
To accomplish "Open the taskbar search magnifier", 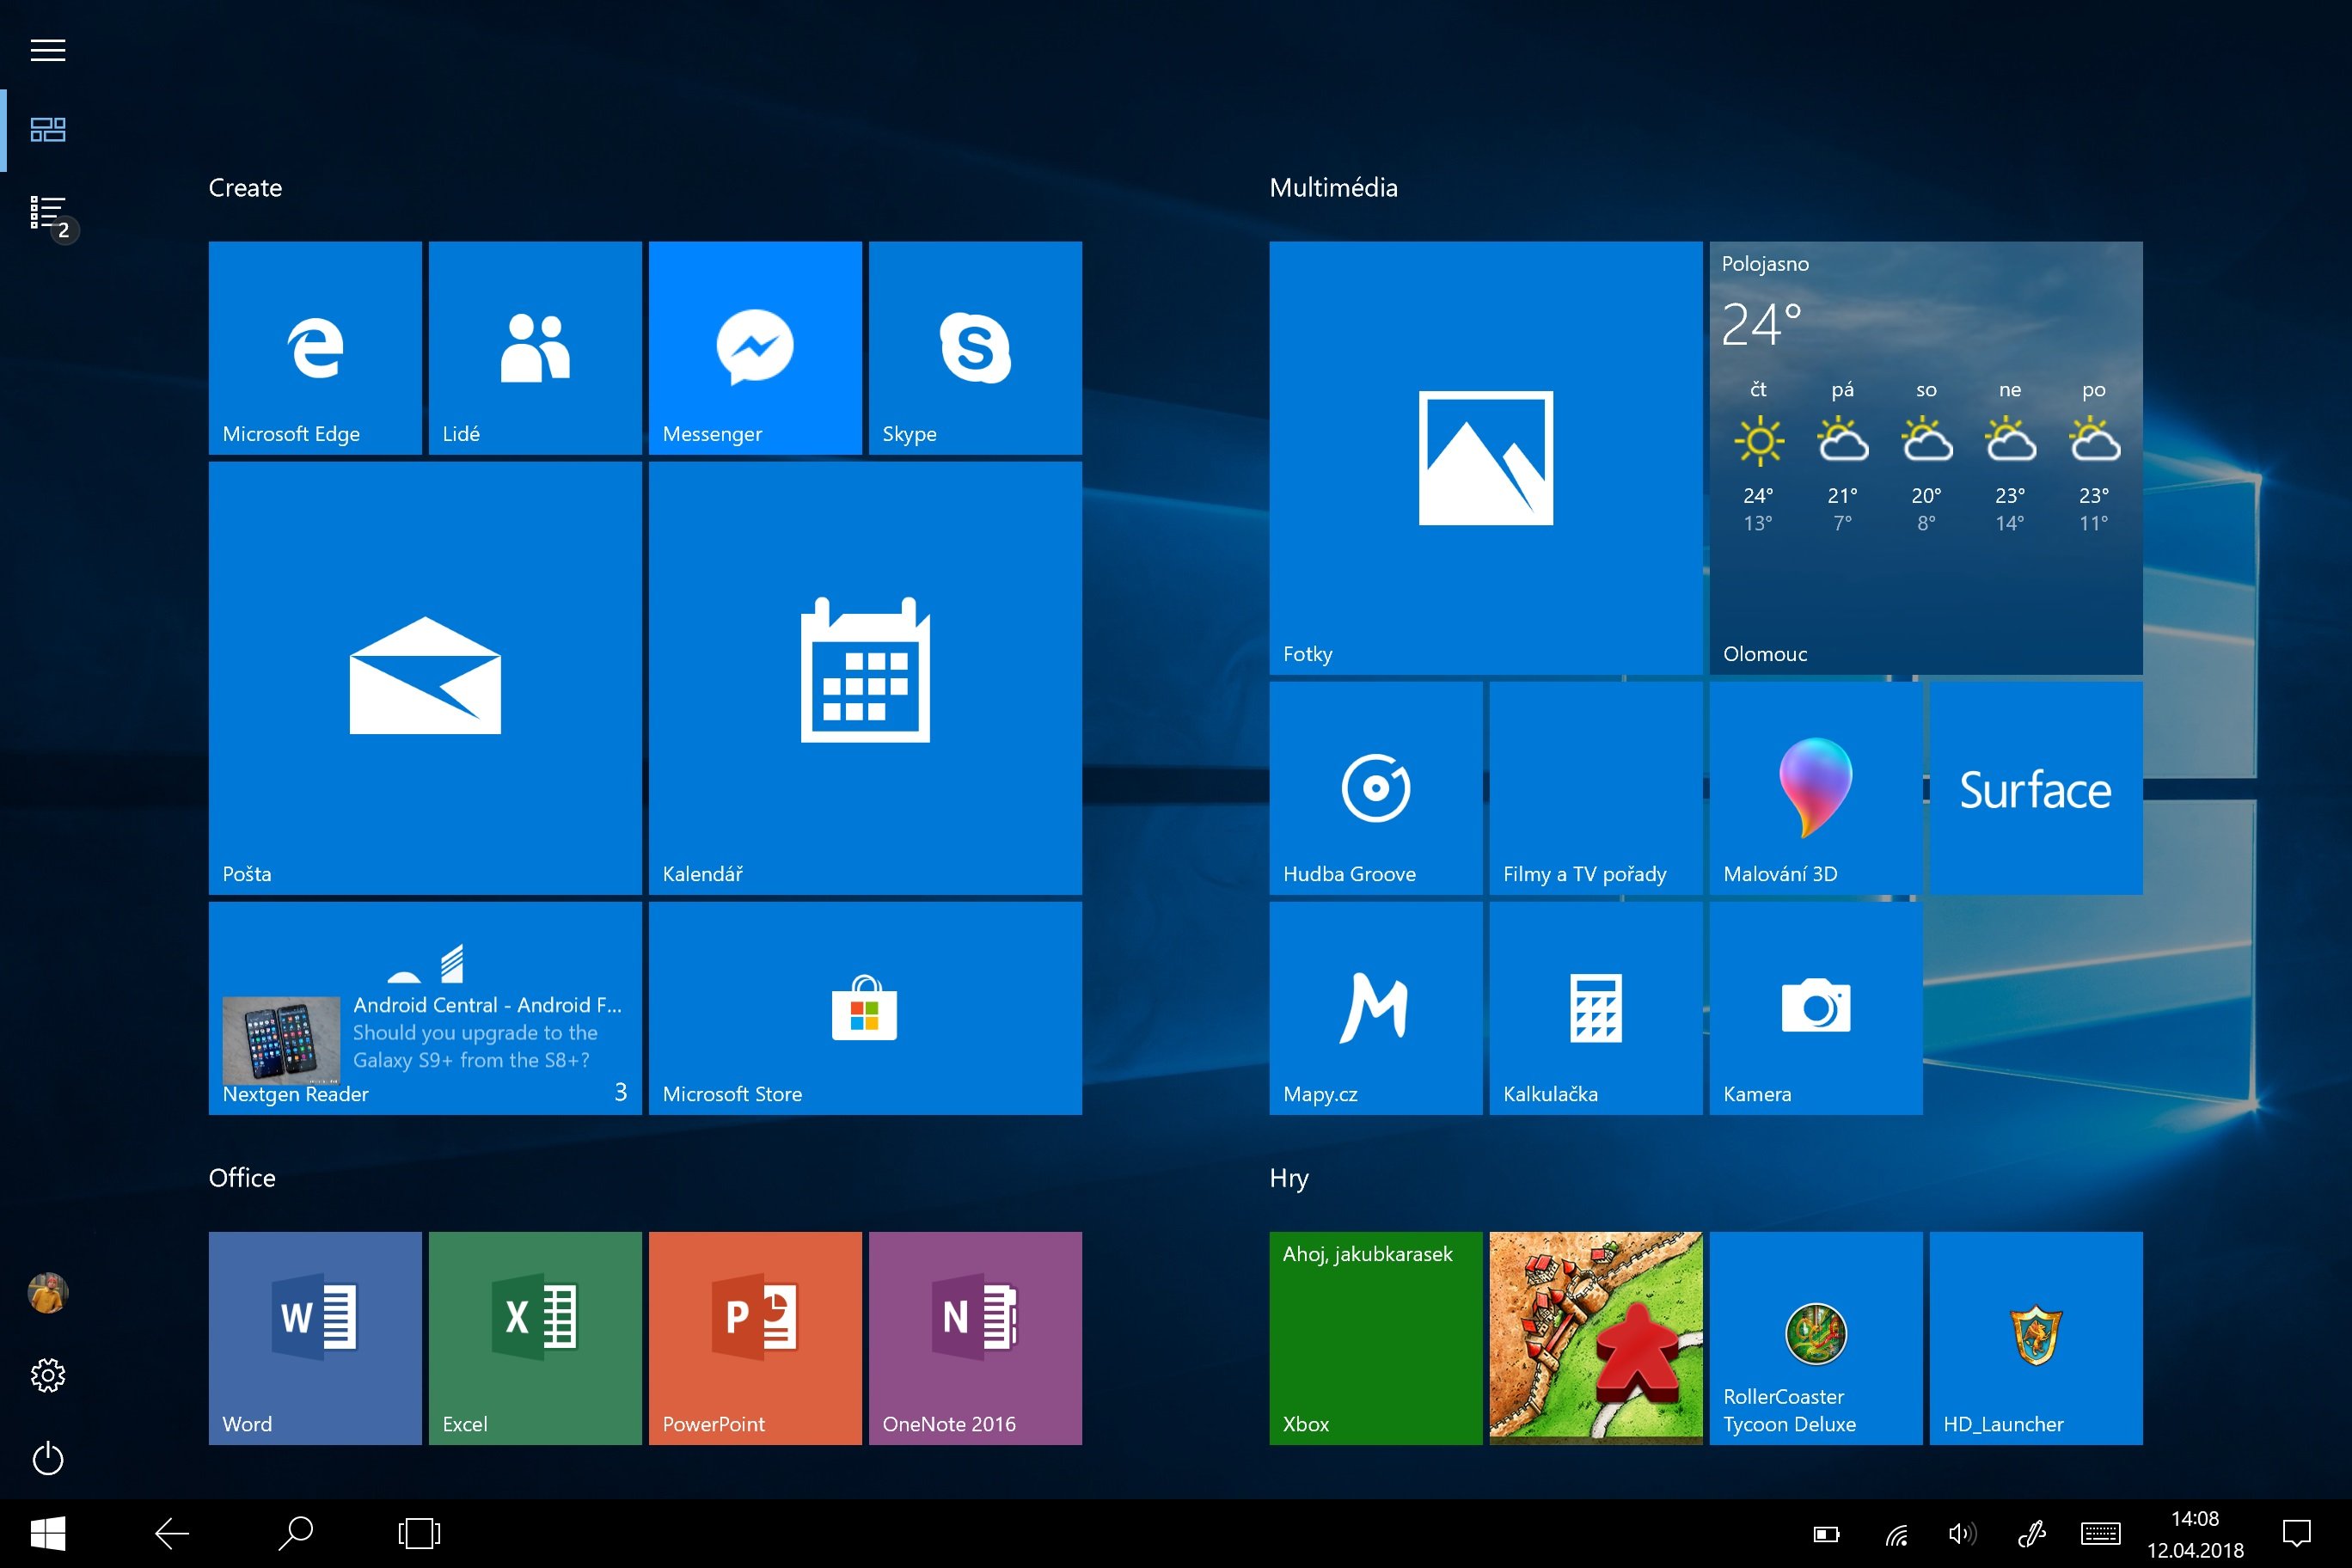I will click(x=296, y=1533).
